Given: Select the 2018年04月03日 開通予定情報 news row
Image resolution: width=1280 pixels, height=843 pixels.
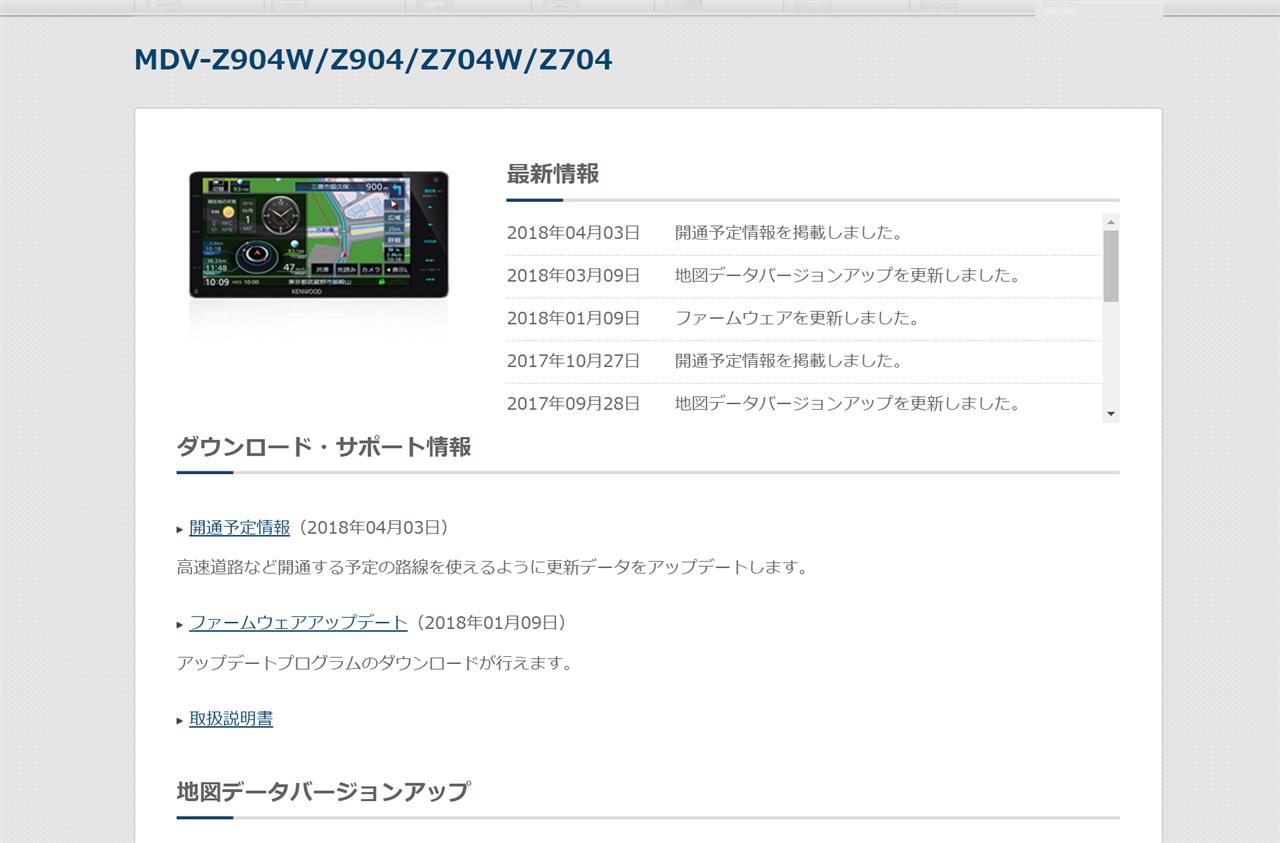Looking at the screenshot, I should (804, 234).
